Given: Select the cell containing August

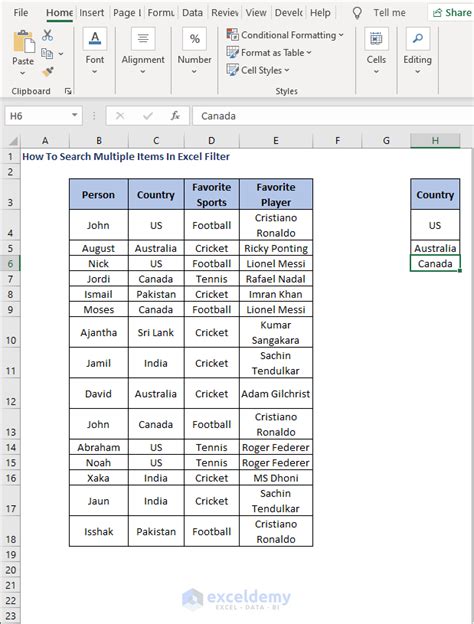Looking at the screenshot, I should coord(99,248).
